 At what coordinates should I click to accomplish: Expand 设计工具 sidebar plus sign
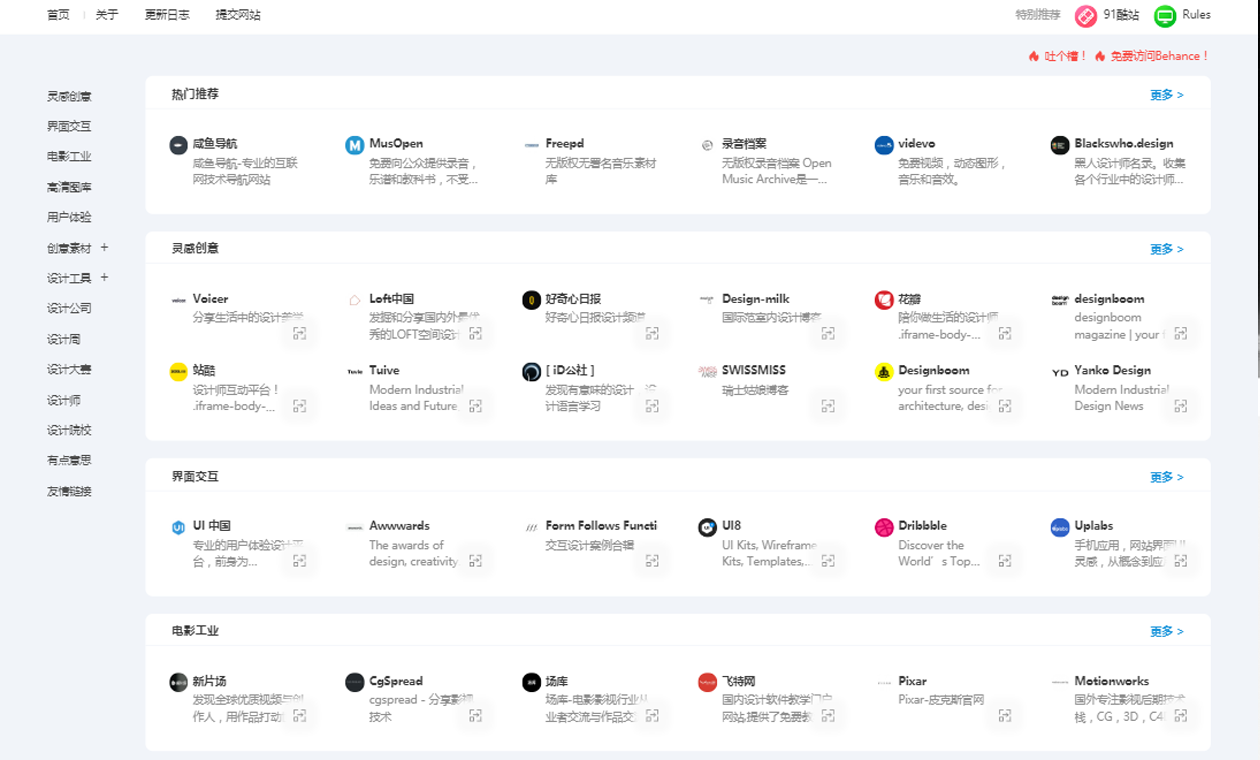[104, 277]
